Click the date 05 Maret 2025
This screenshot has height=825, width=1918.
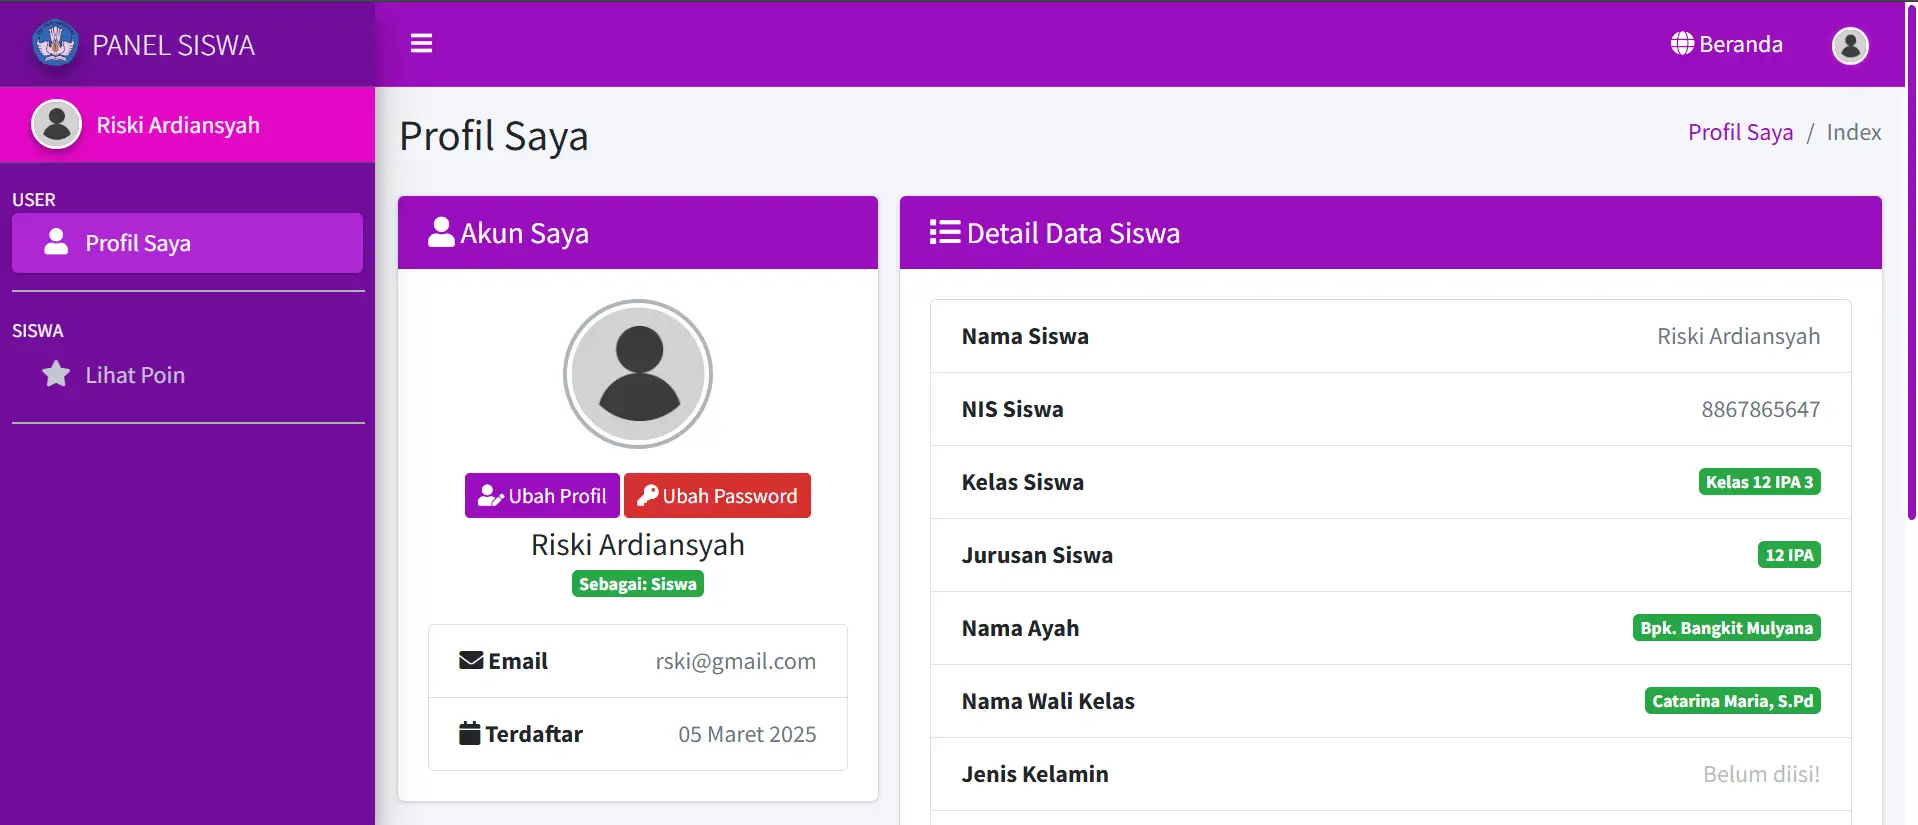[747, 734]
